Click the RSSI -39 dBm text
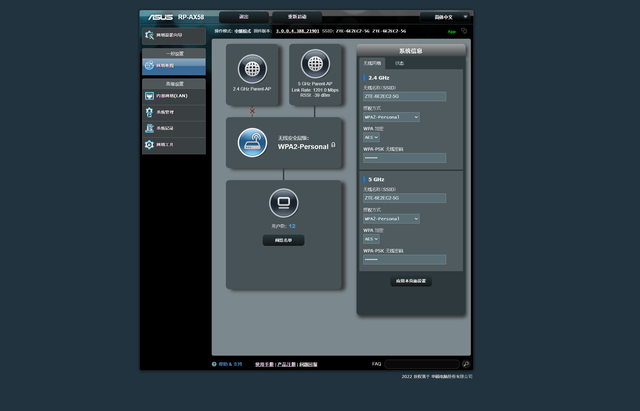The image size is (640, 411). pos(315,95)
